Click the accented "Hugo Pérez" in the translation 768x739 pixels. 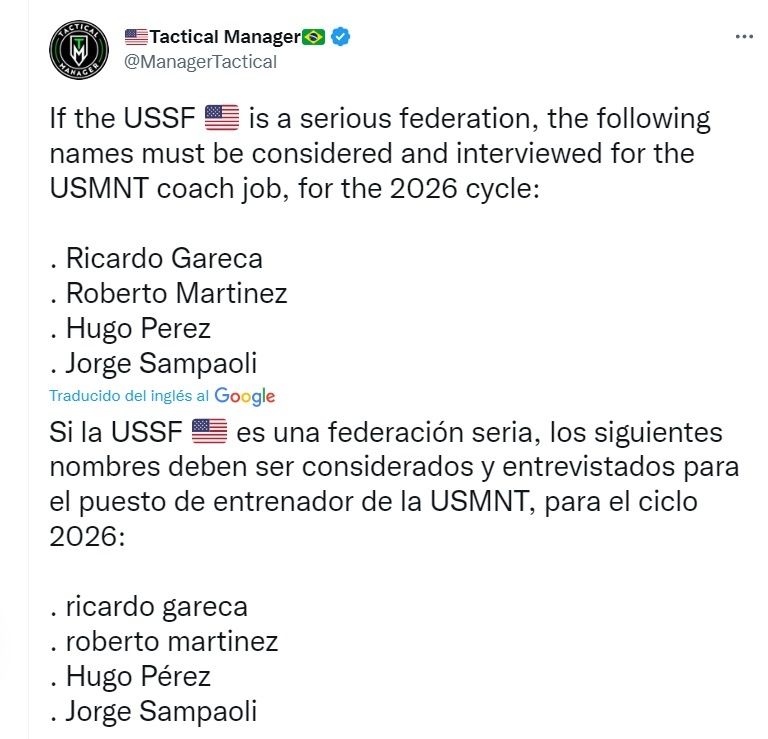click(x=138, y=676)
